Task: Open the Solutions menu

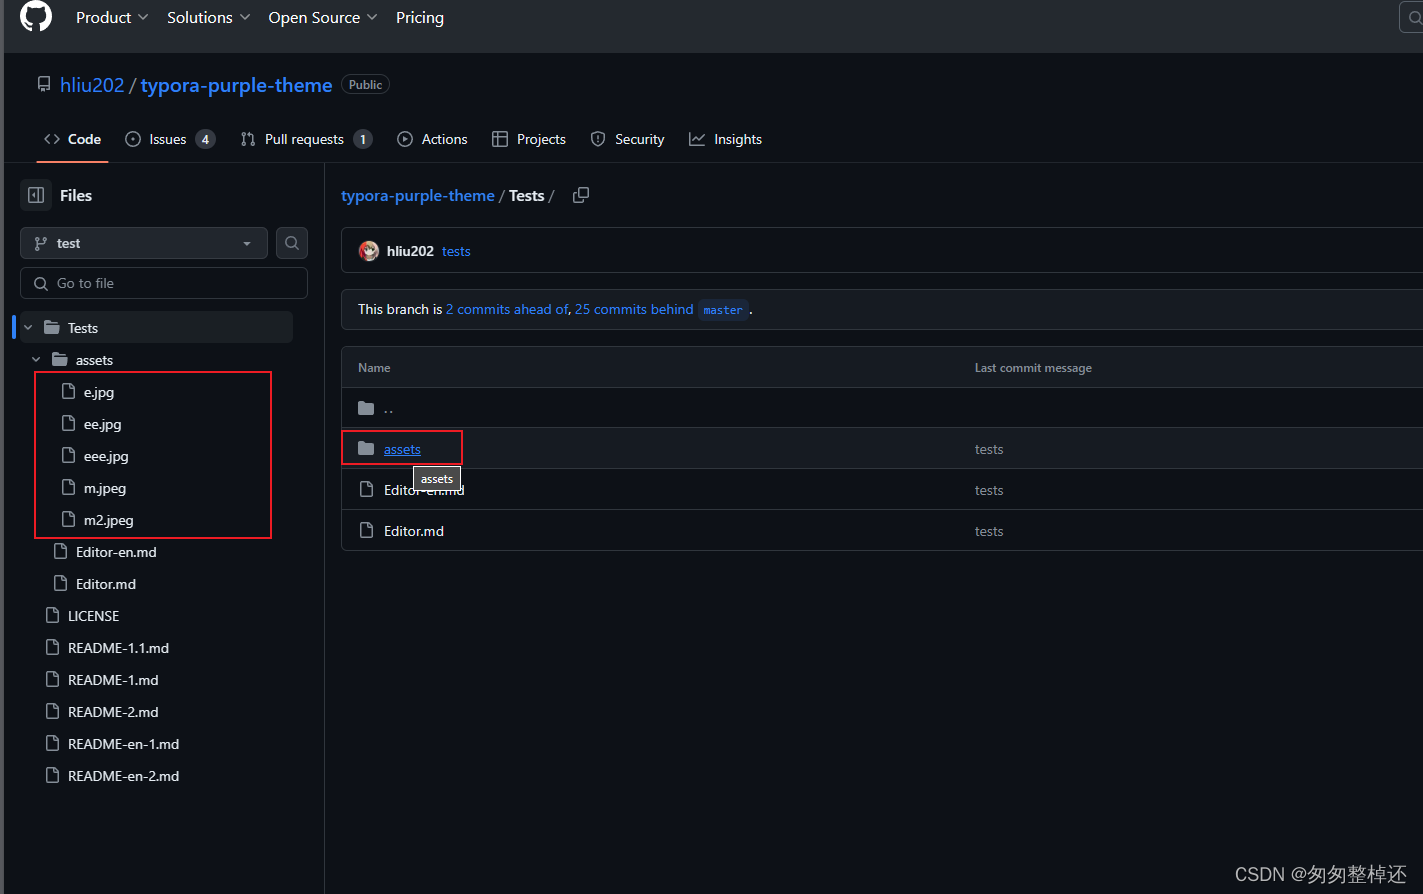Action: pos(209,18)
